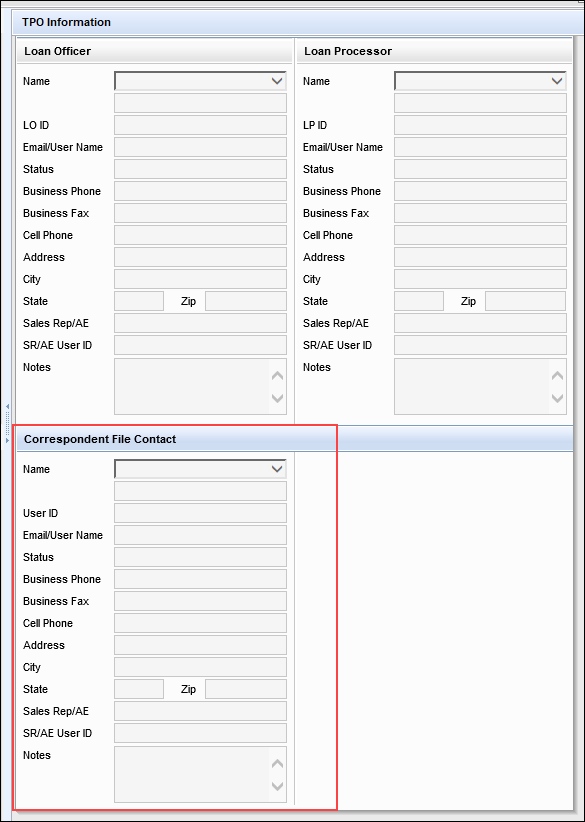Viewport: 585px width, 822px height.
Task: Click the Loan Processor Notes scroll-down arrow
Action: tap(558, 398)
